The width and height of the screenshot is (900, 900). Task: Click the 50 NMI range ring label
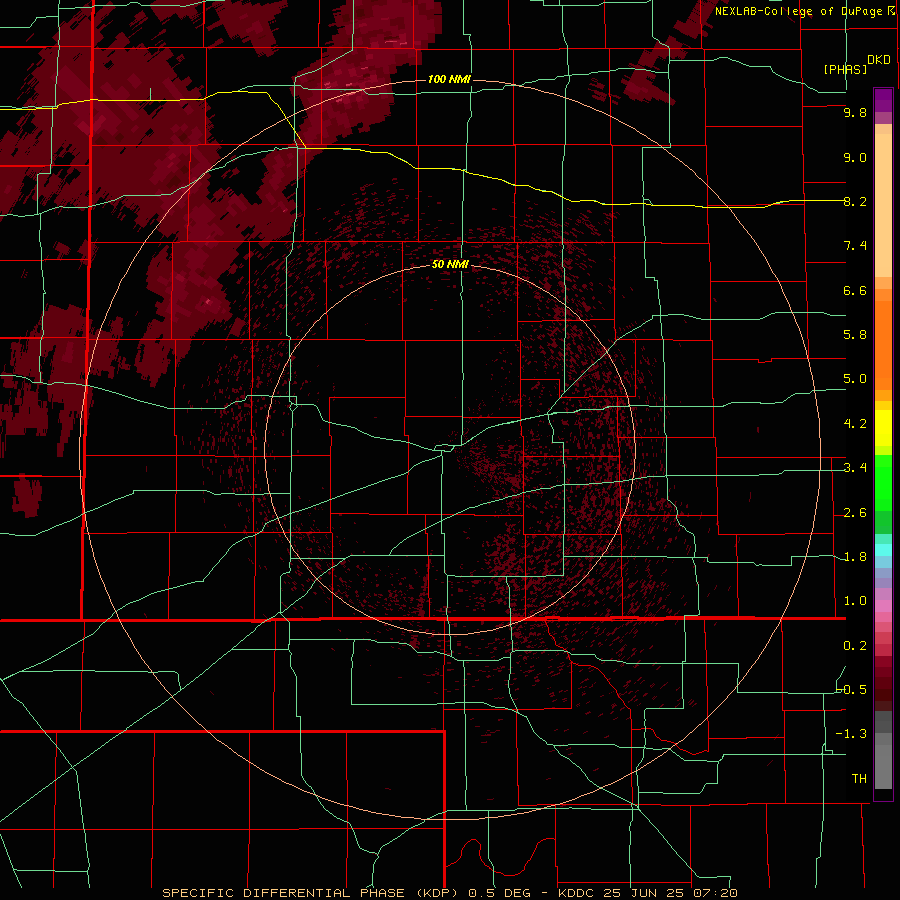[451, 265]
